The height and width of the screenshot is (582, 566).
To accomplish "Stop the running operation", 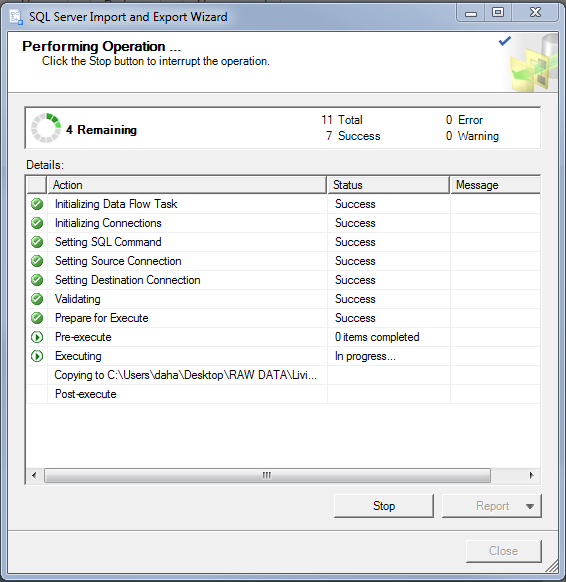I will pos(384,506).
